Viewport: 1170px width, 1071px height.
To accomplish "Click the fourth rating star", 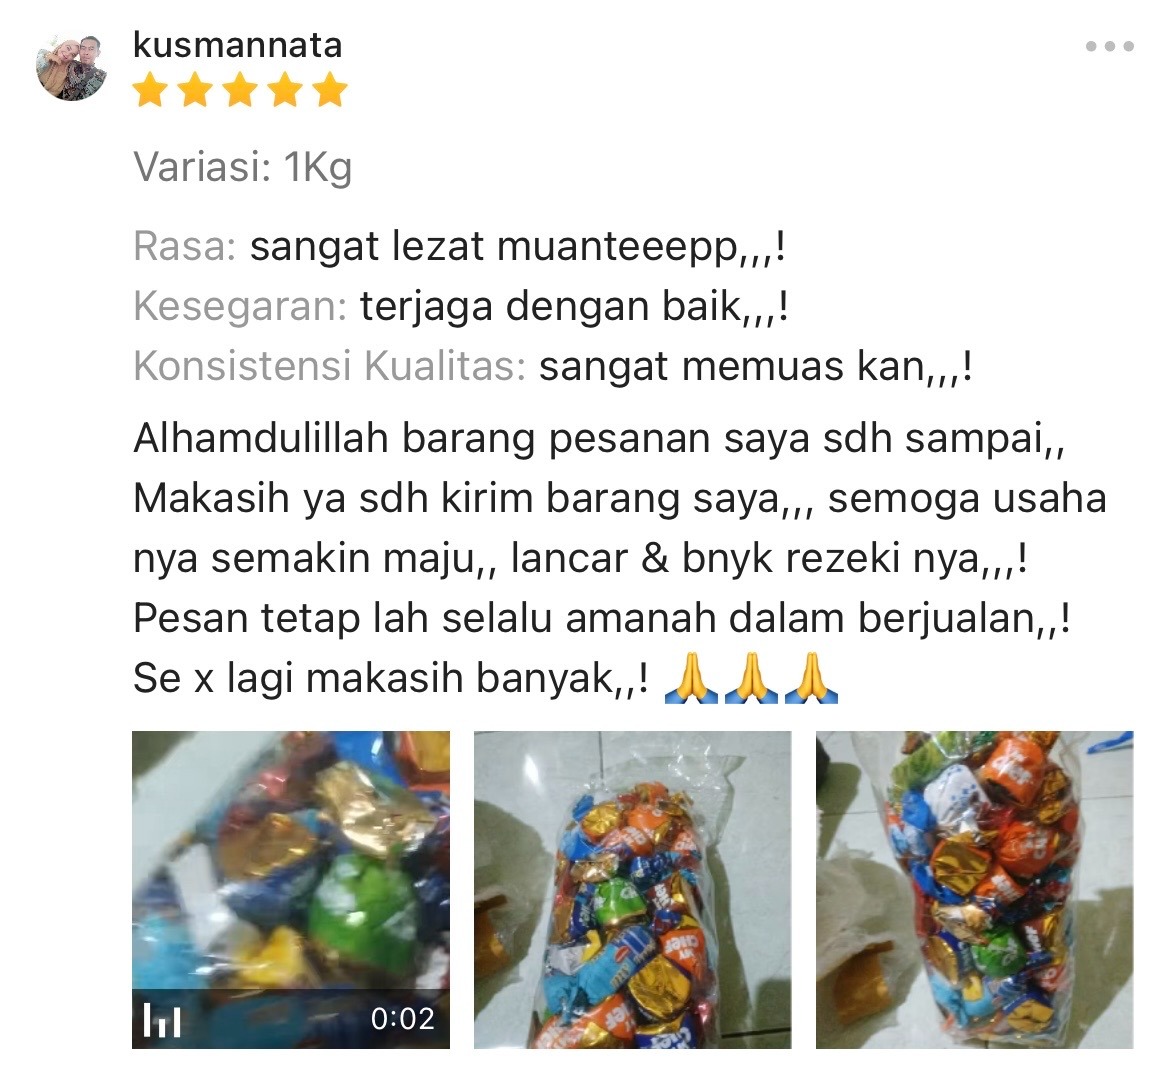I will click(285, 90).
